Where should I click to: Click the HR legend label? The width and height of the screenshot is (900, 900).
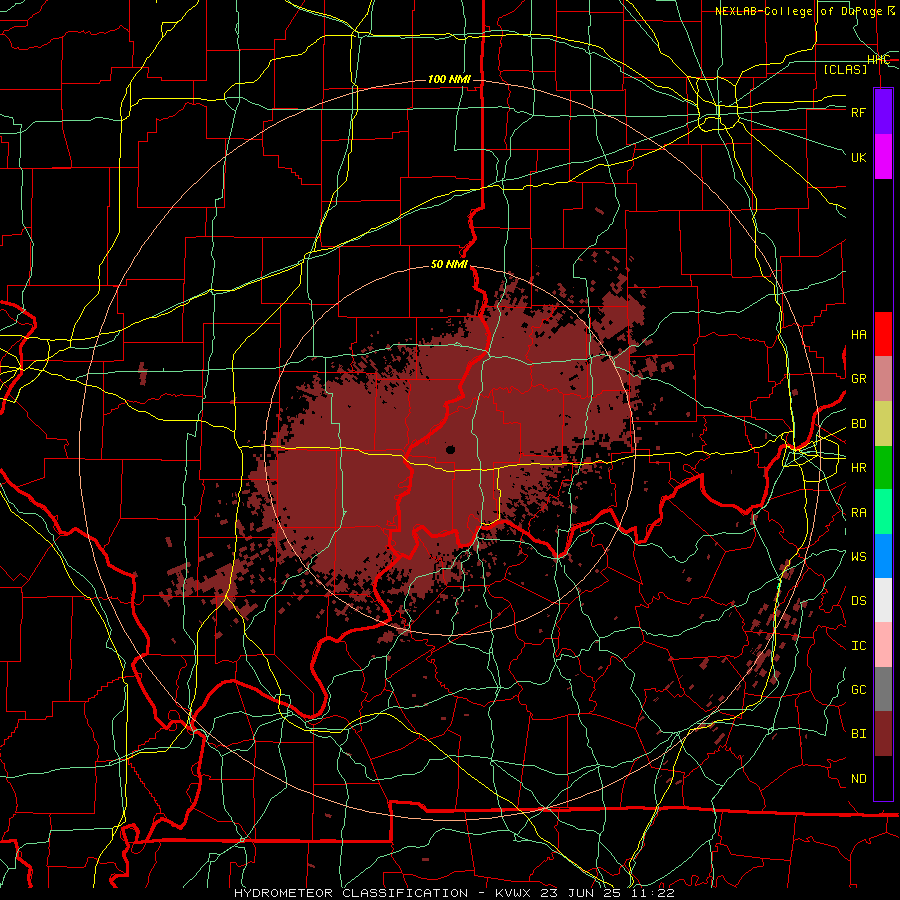[858, 468]
